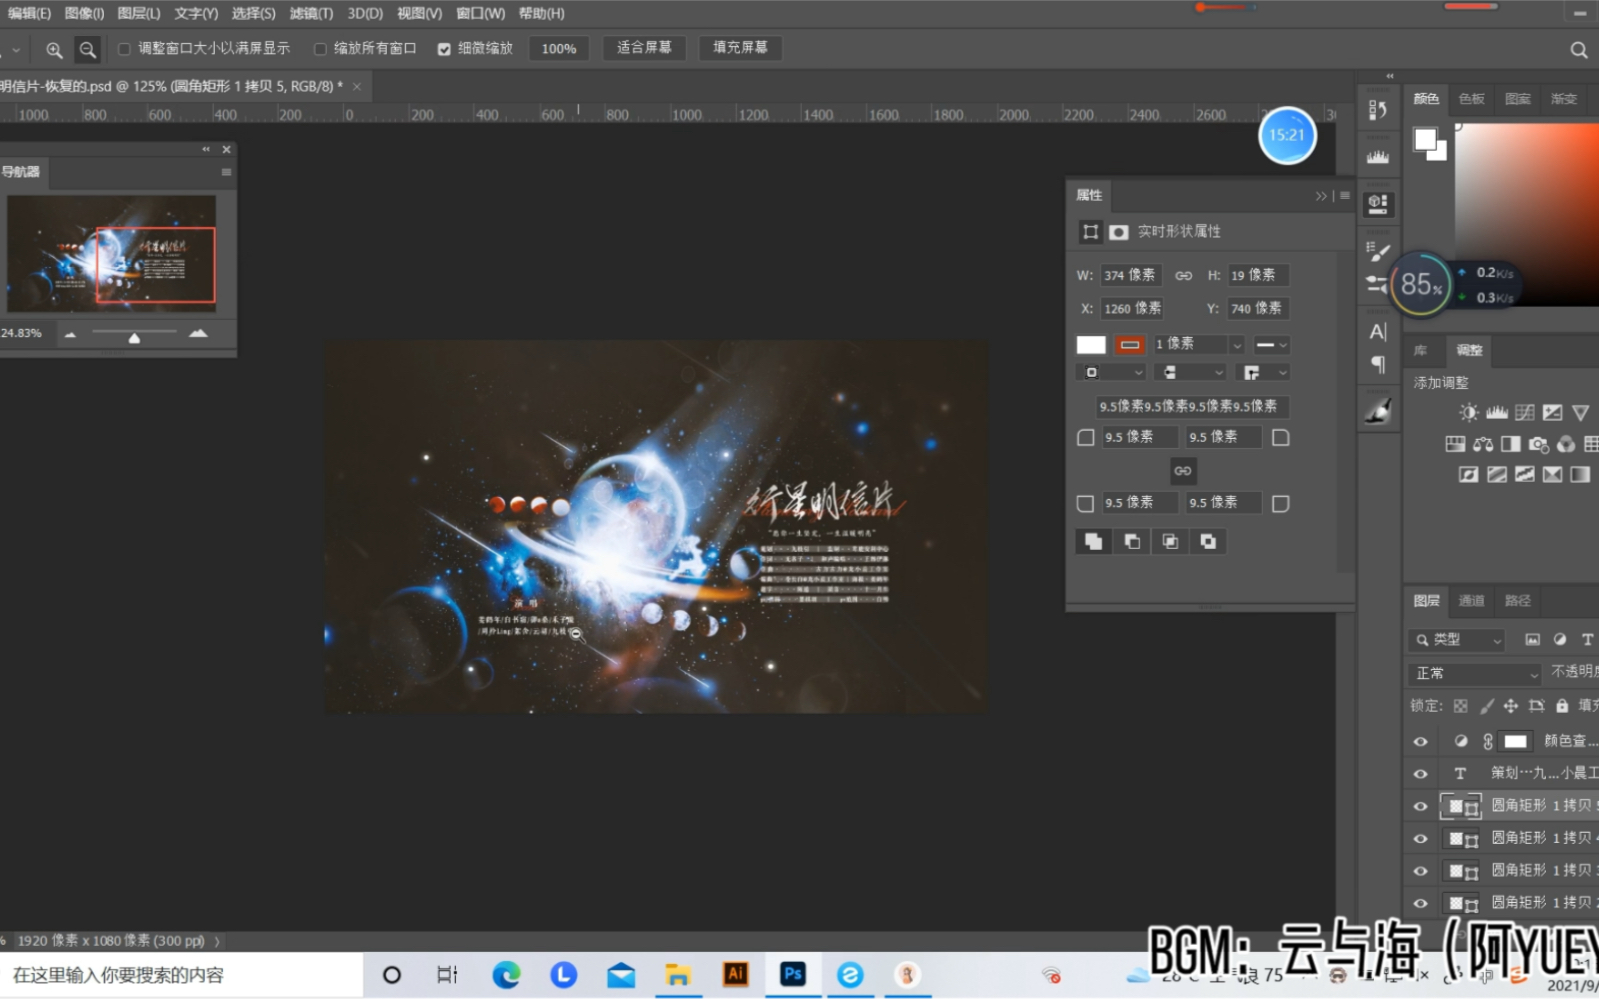Image resolution: width=1599 pixels, height=999 pixels.
Task: Open the layer blend mode 正常 dropdown
Action: click(x=1475, y=673)
